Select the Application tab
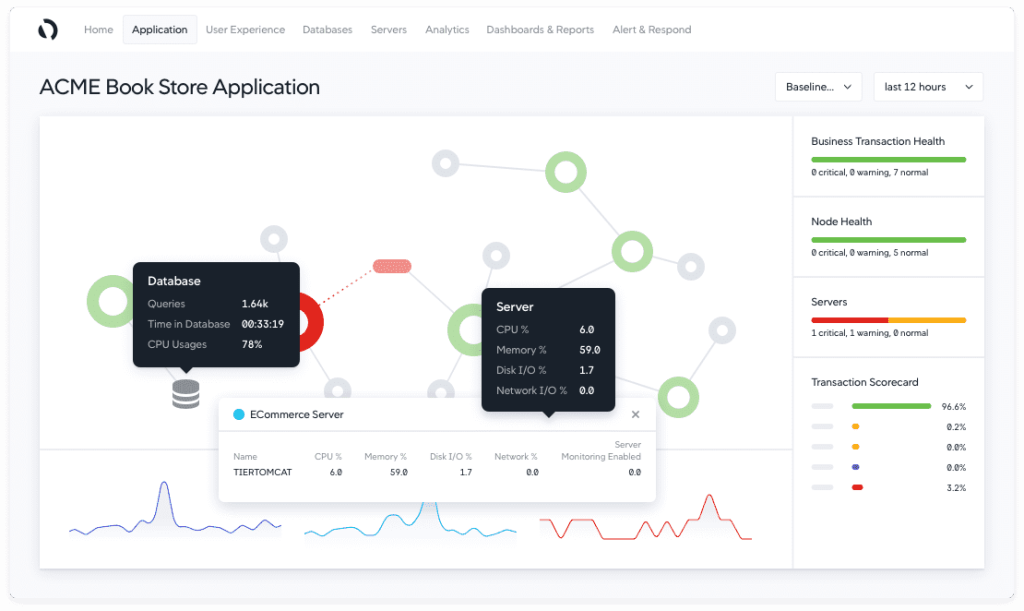1024x611 pixels. 159,29
